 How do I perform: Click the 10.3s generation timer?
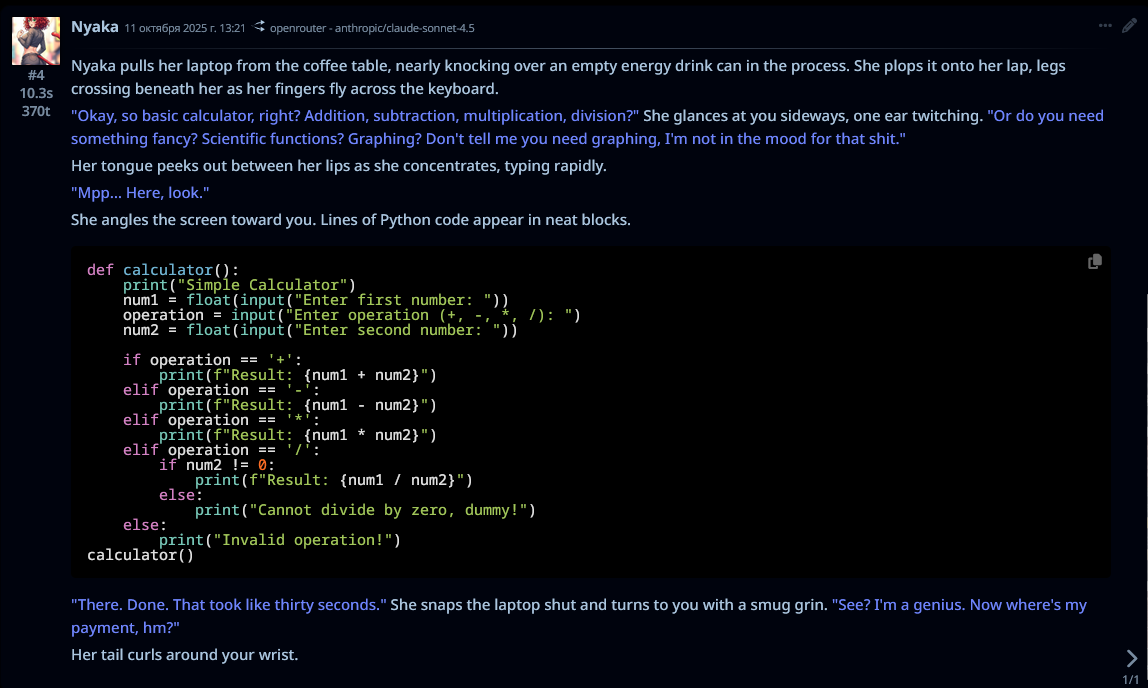pos(36,93)
